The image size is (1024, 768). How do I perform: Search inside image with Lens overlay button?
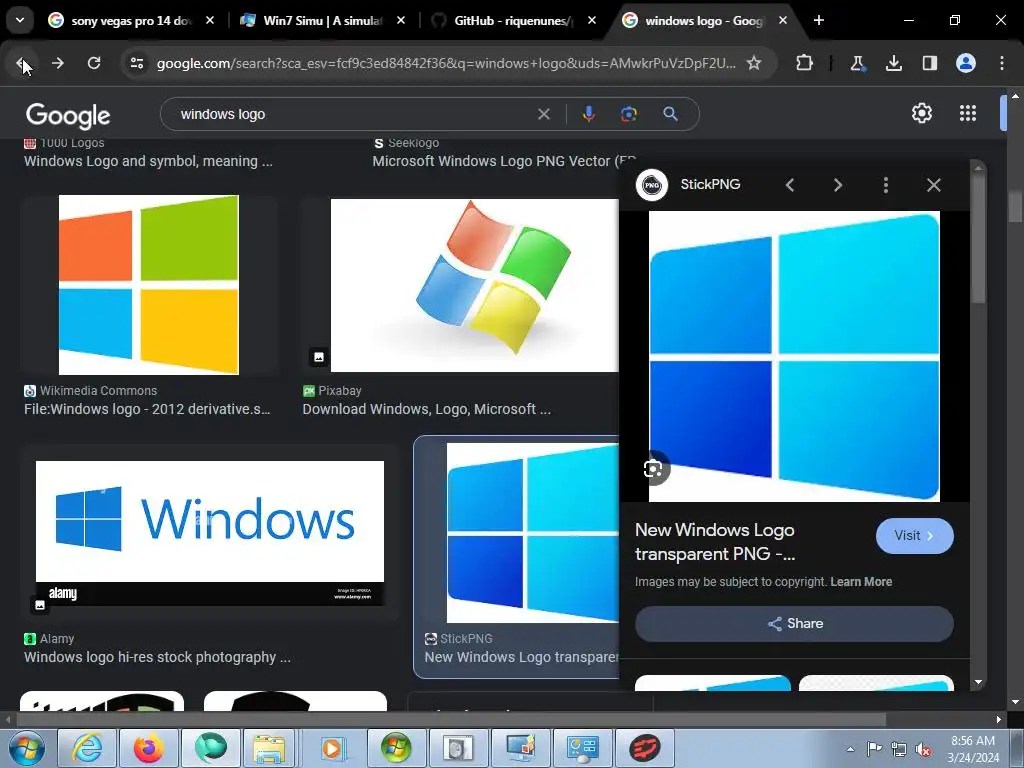click(x=653, y=468)
